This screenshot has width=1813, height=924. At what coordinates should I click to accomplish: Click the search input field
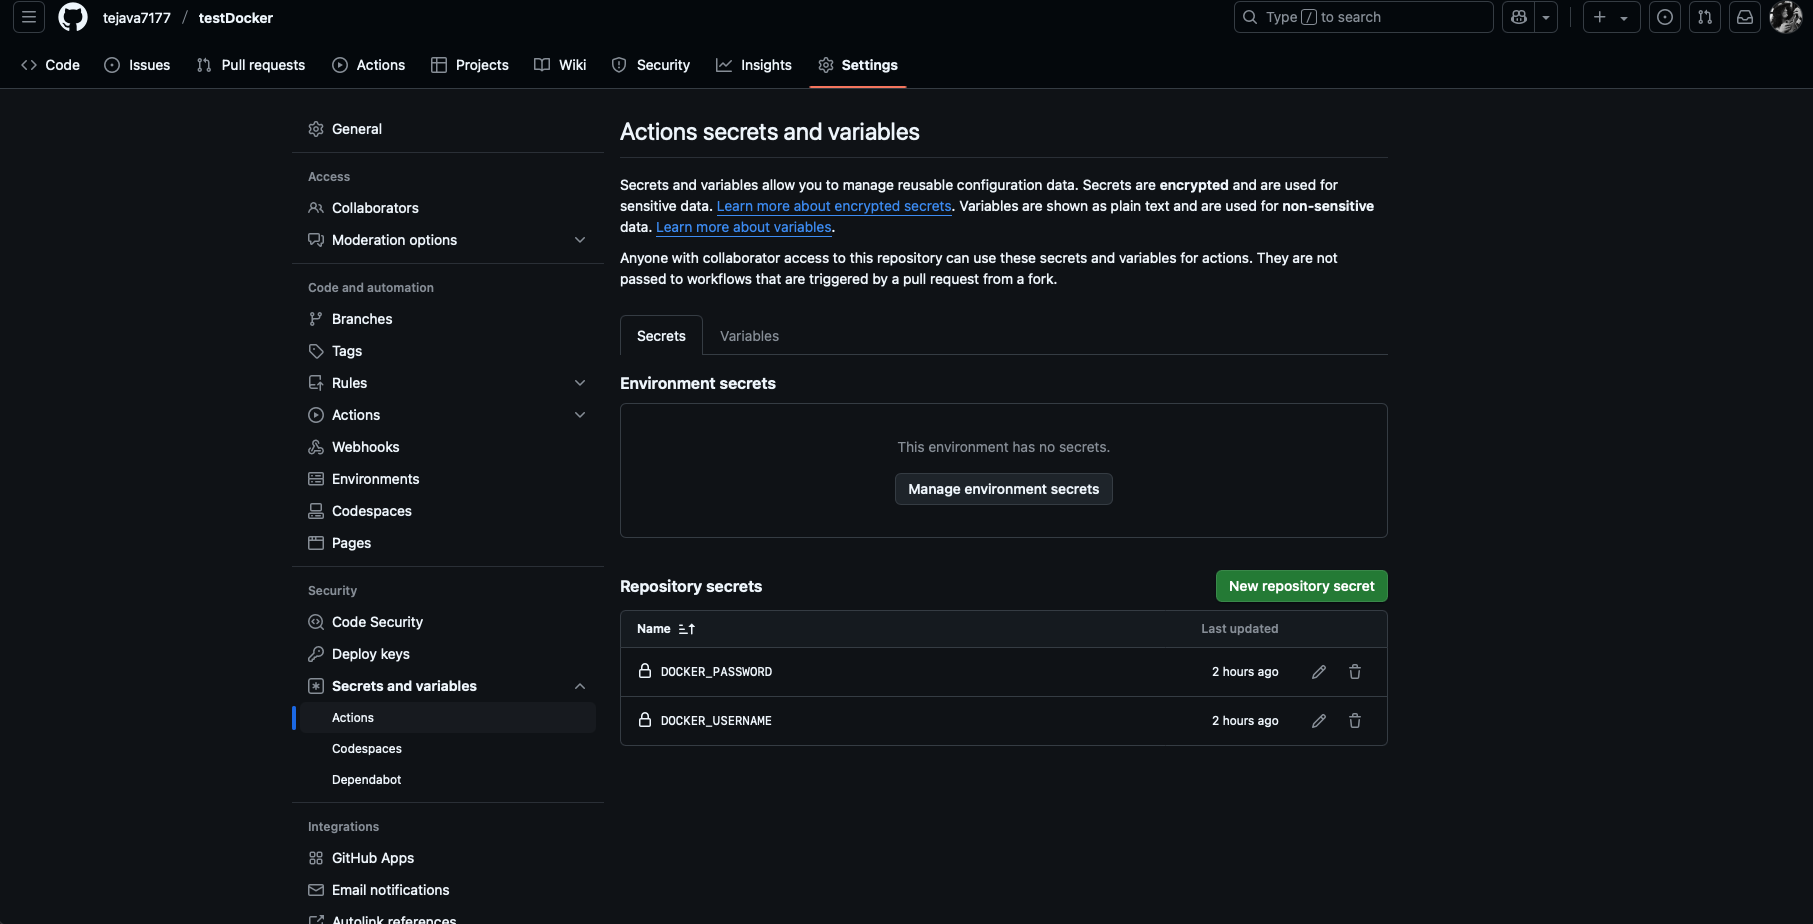1363,17
